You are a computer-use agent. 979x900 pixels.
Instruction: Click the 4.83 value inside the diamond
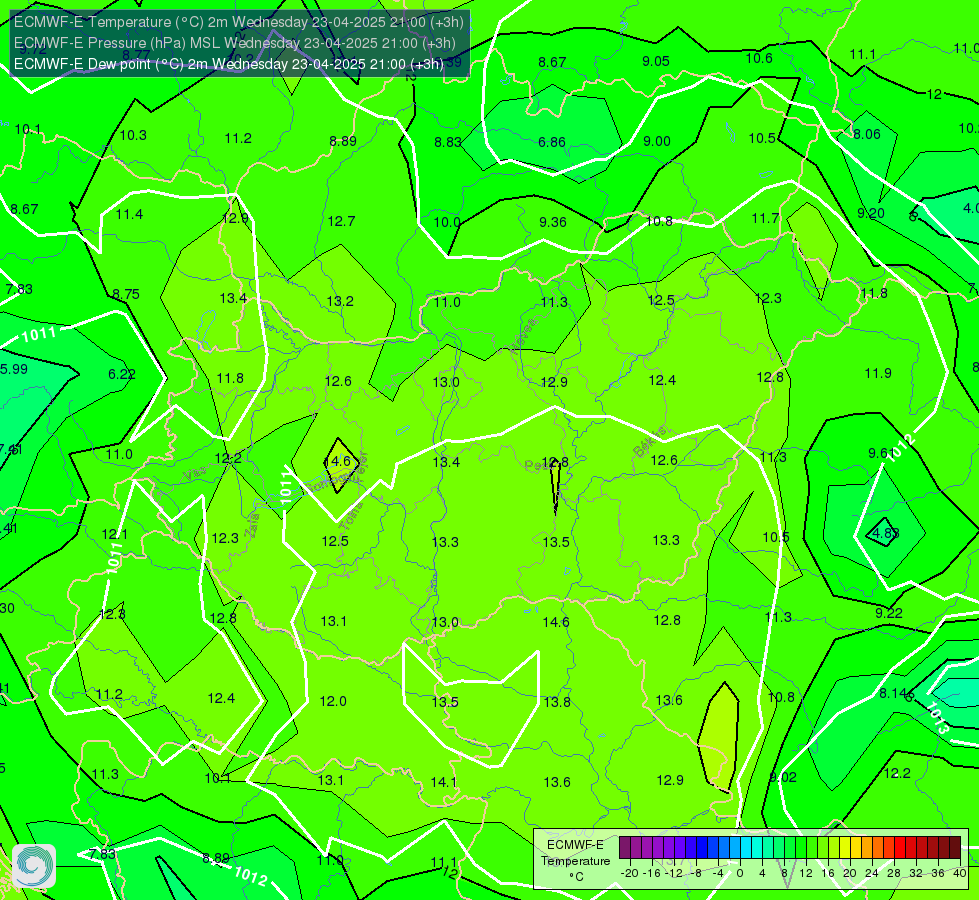click(885, 533)
